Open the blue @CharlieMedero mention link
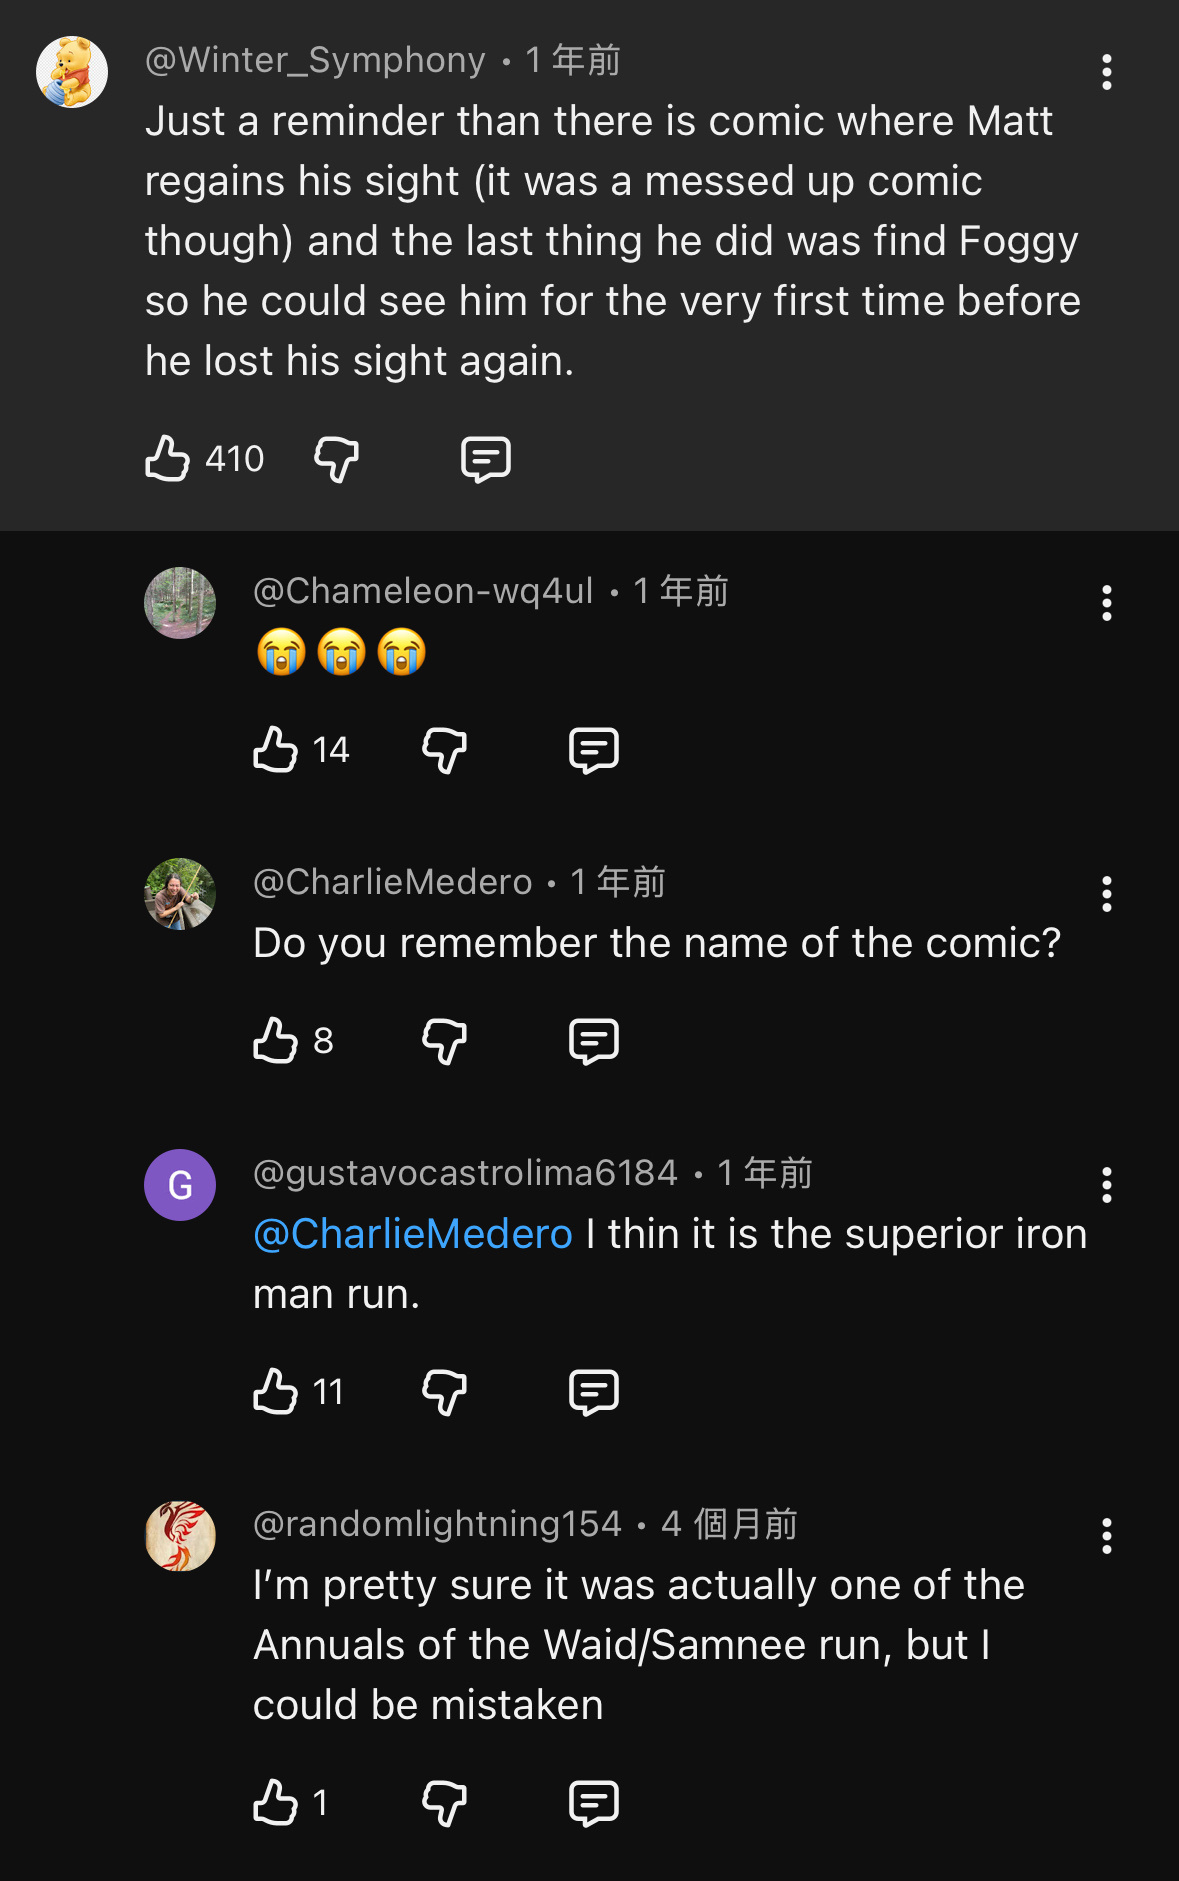 (x=413, y=1234)
